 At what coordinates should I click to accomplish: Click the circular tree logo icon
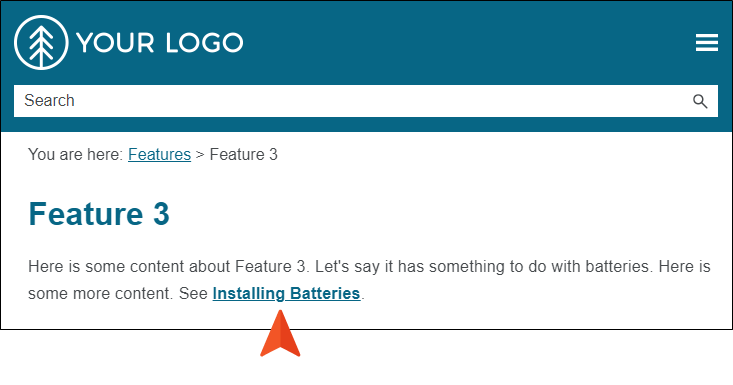pos(41,43)
